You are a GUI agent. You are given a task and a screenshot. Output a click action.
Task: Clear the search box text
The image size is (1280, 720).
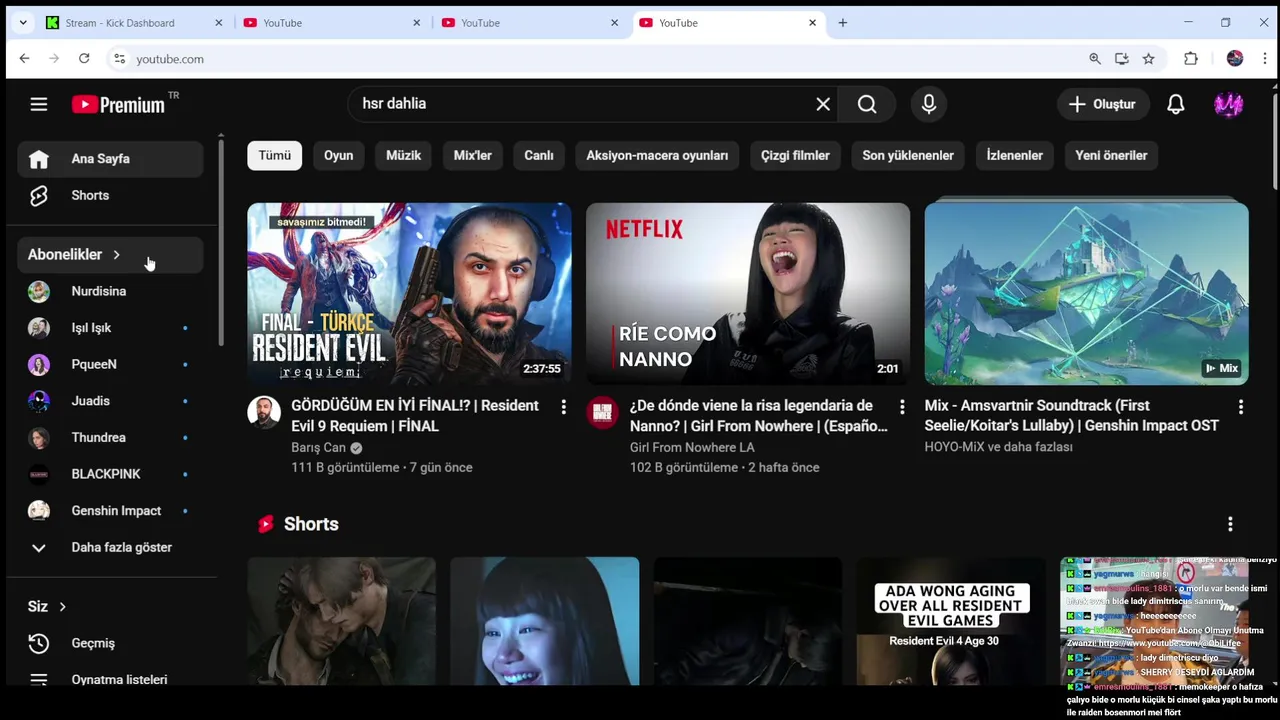[x=823, y=104]
